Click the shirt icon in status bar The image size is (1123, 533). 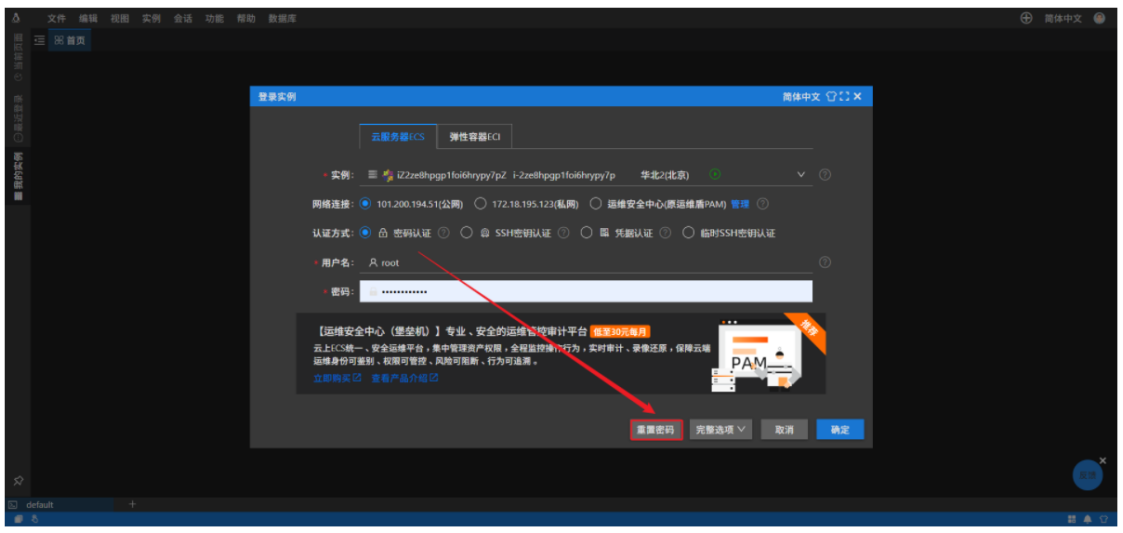1103,519
